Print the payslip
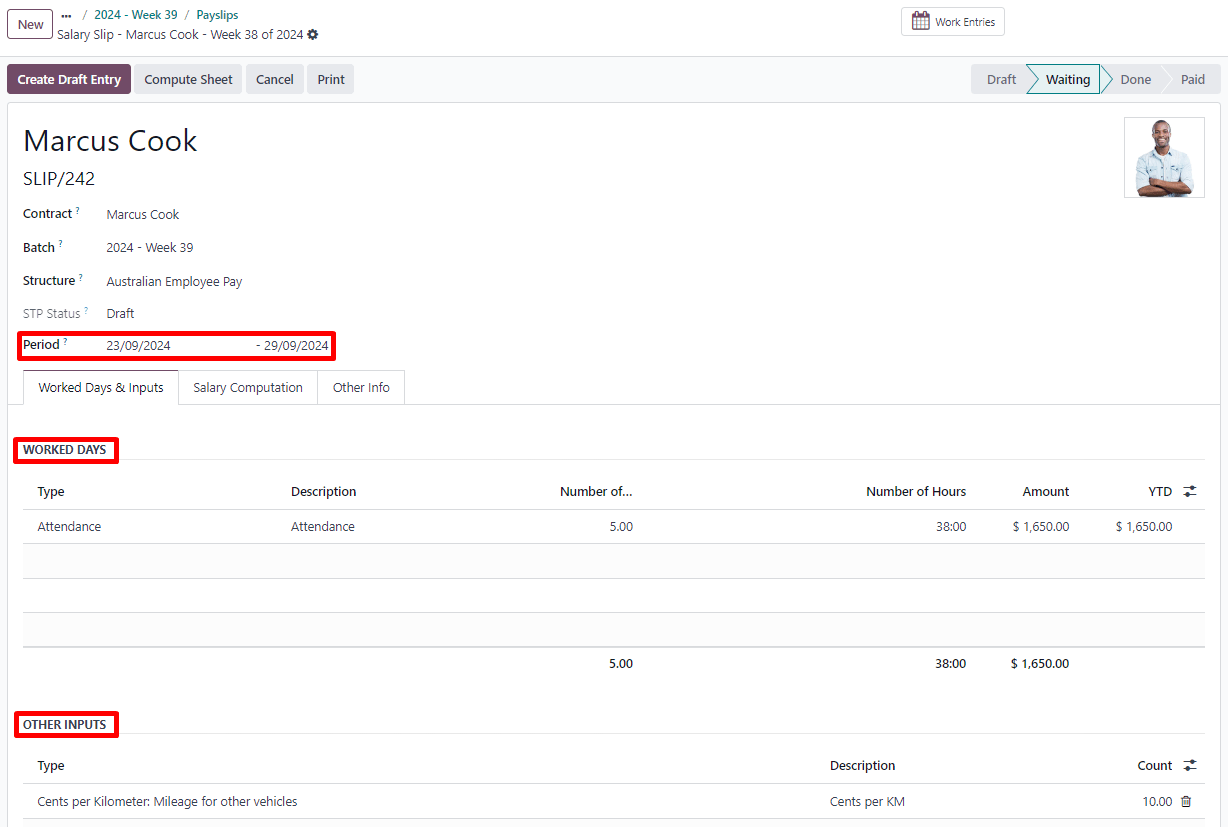 331,80
